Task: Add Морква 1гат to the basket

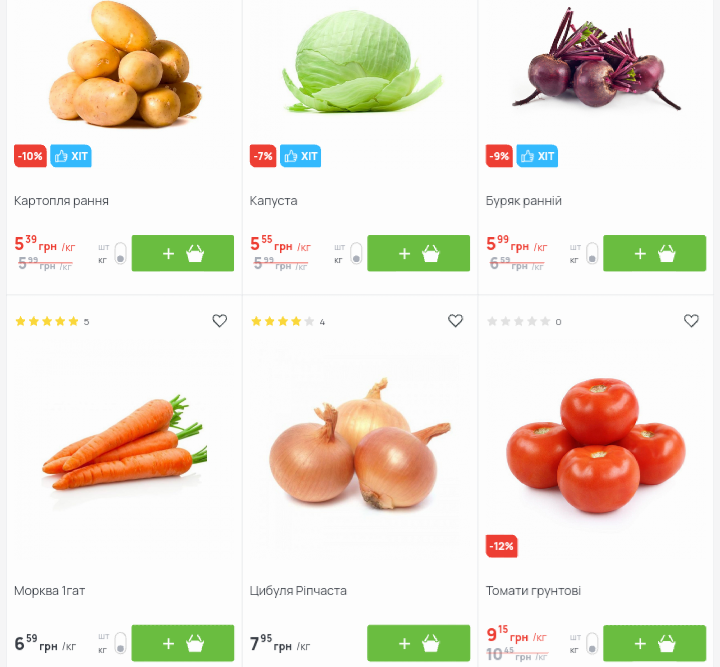Action: tap(183, 643)
